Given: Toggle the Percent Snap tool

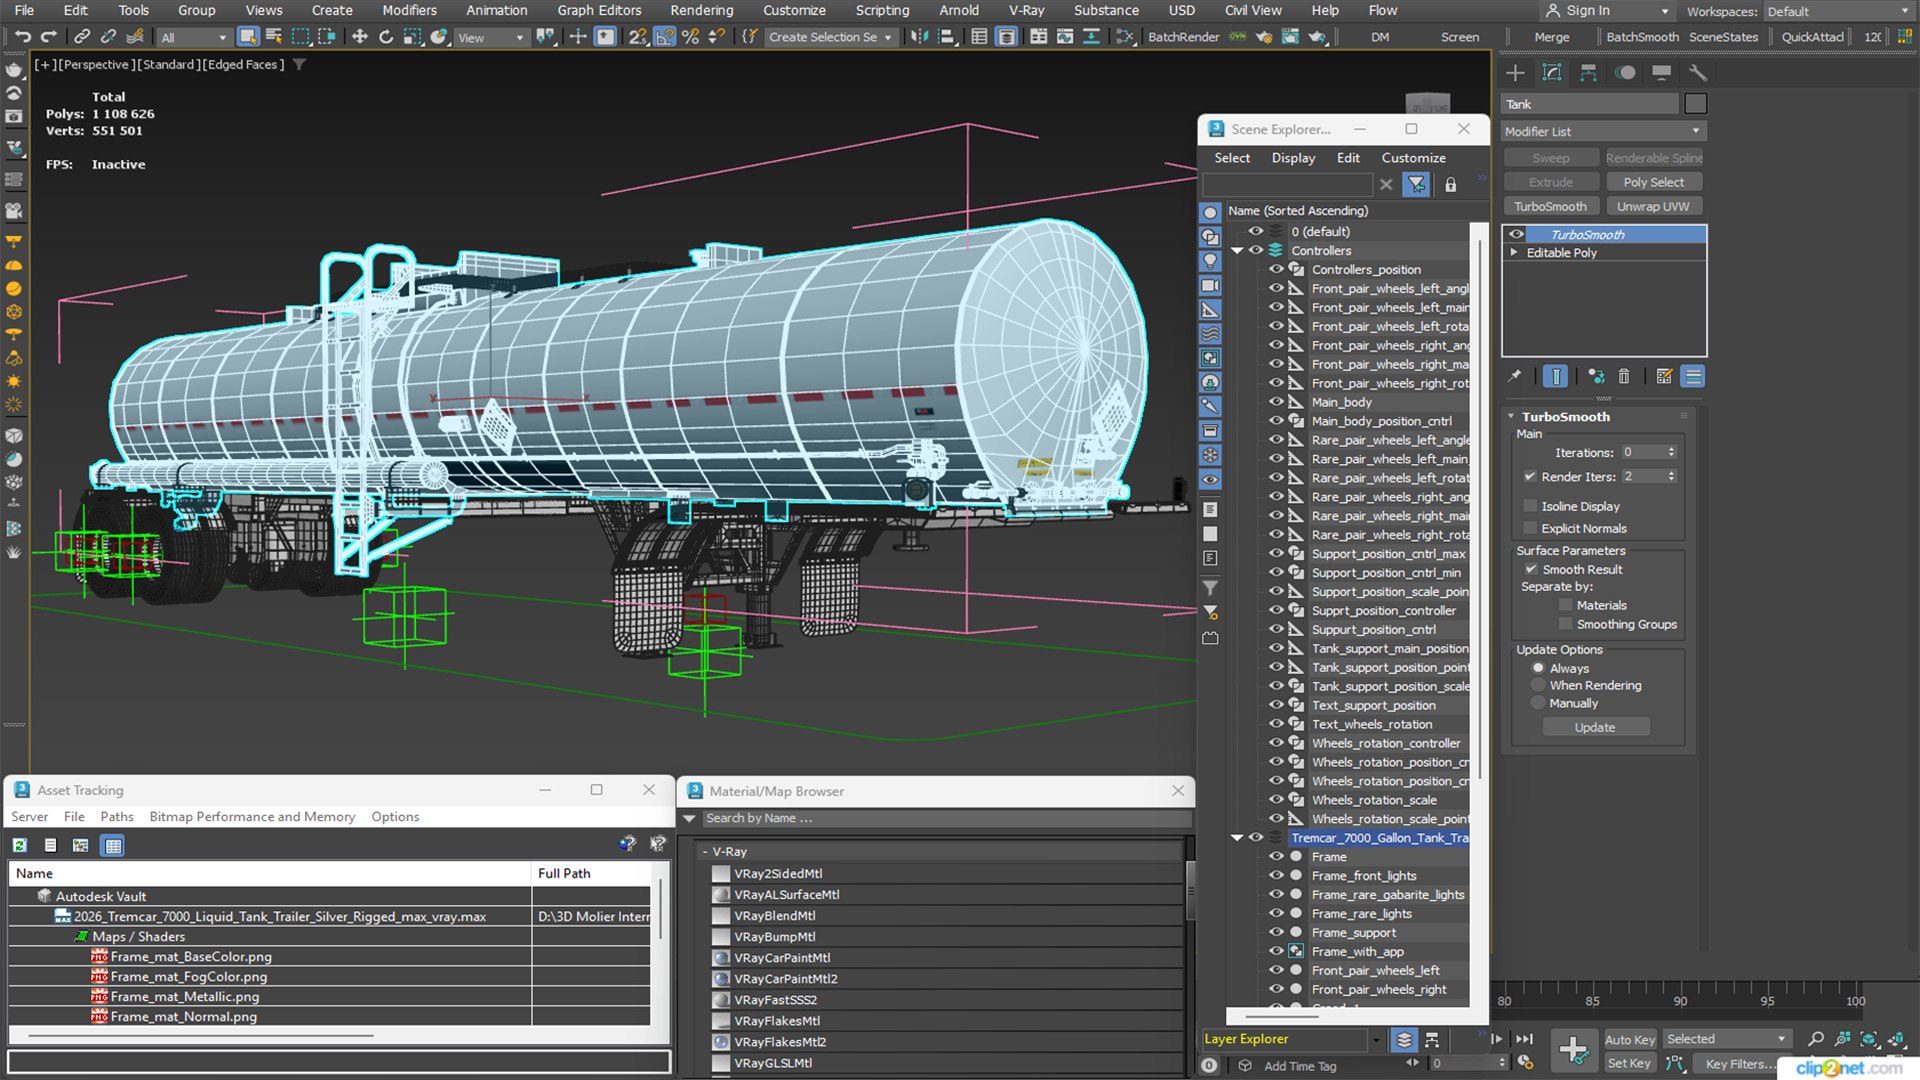Looking at the screenshot, I should pos(690,37).
